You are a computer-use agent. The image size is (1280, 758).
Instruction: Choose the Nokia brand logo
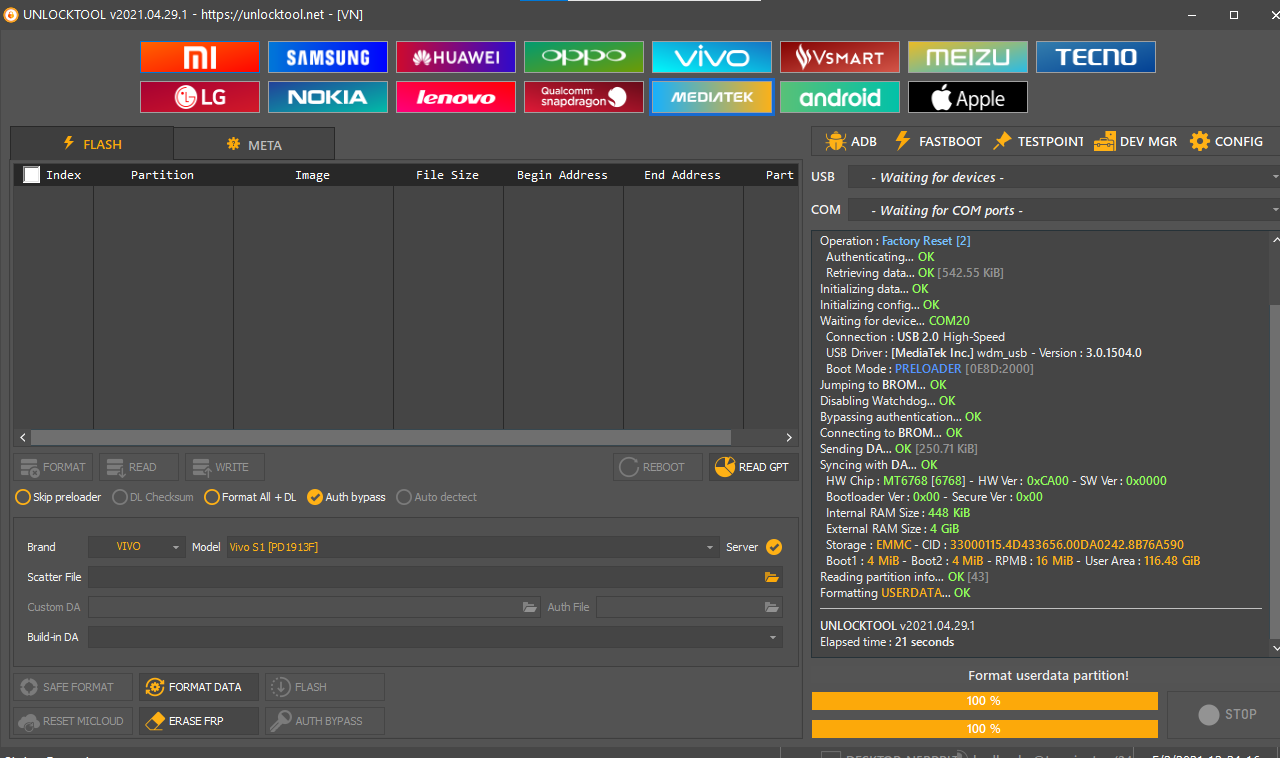tap(328, 97)
